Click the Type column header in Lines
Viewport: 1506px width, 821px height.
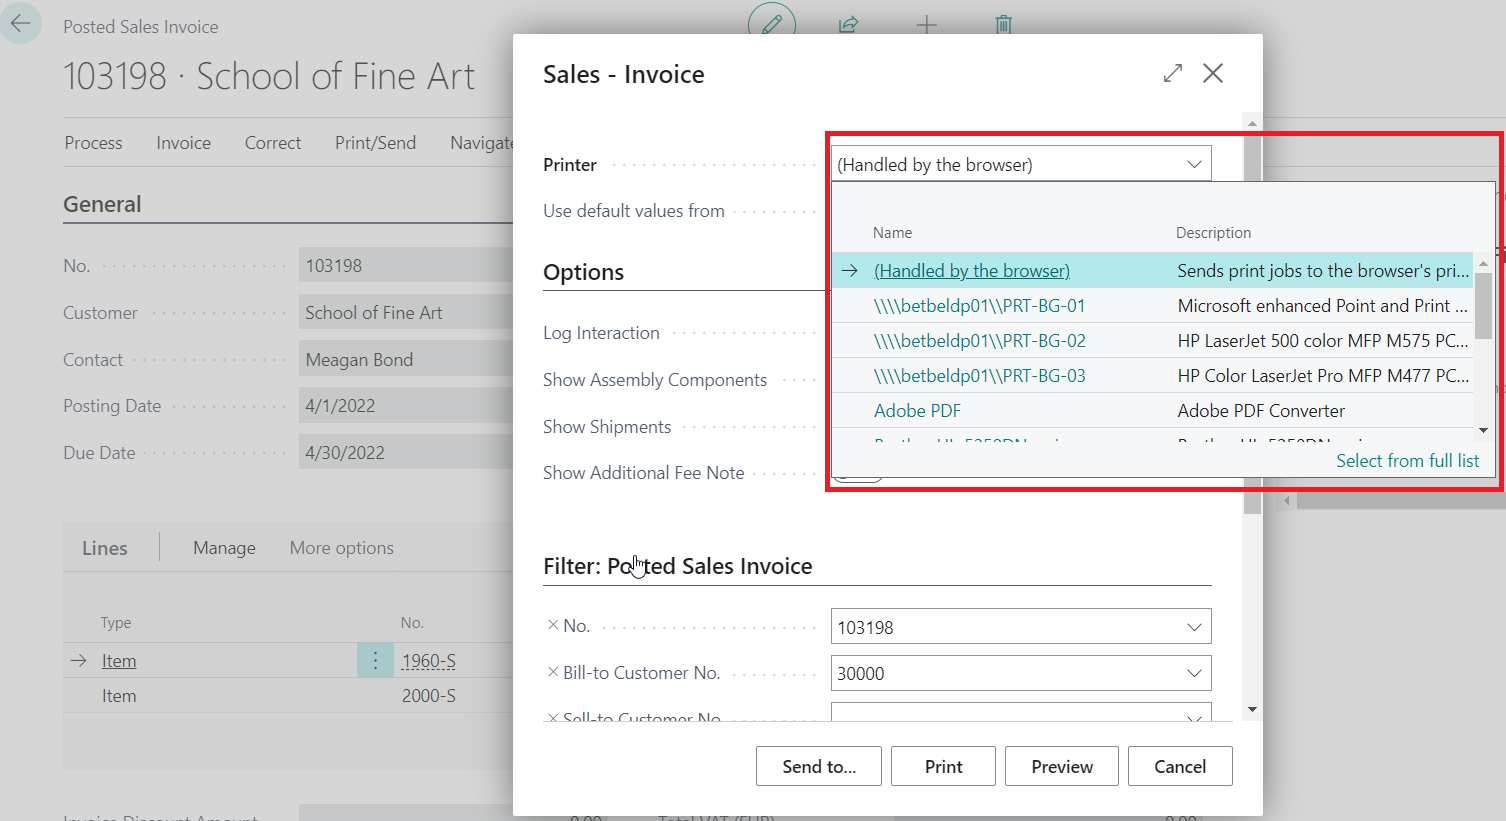pos(115,623)
